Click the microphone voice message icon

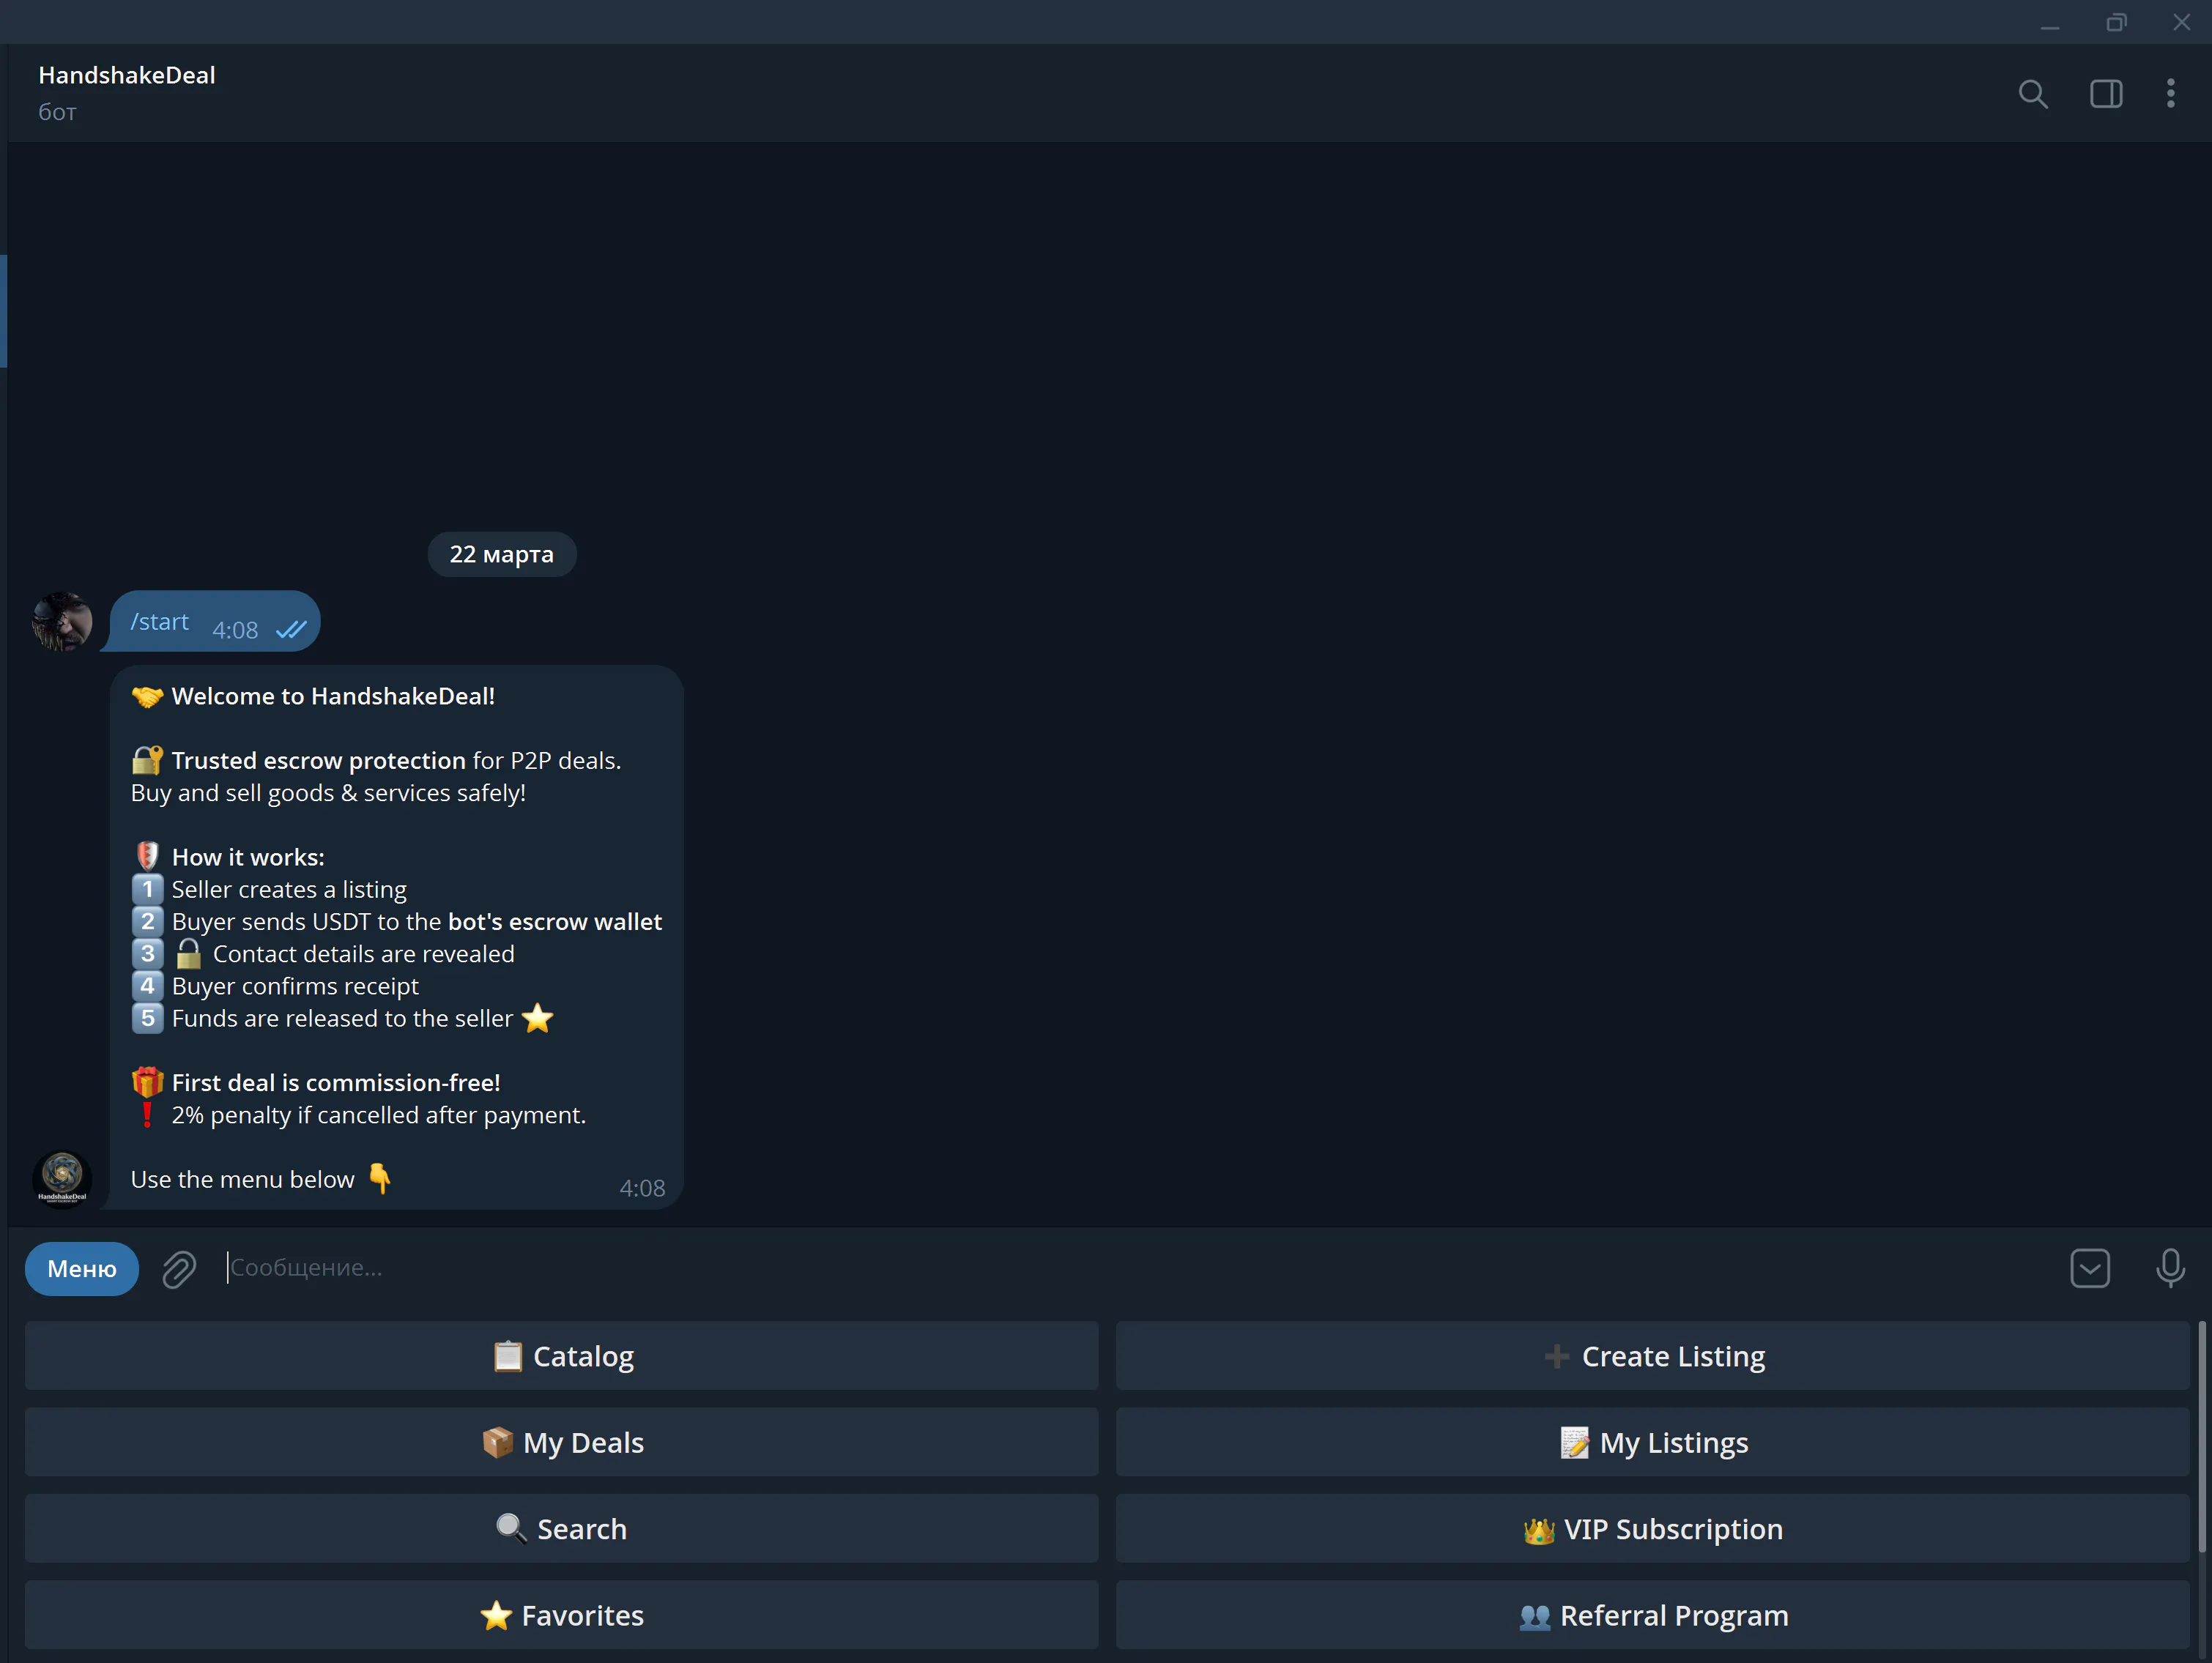click(2170, 1268)
